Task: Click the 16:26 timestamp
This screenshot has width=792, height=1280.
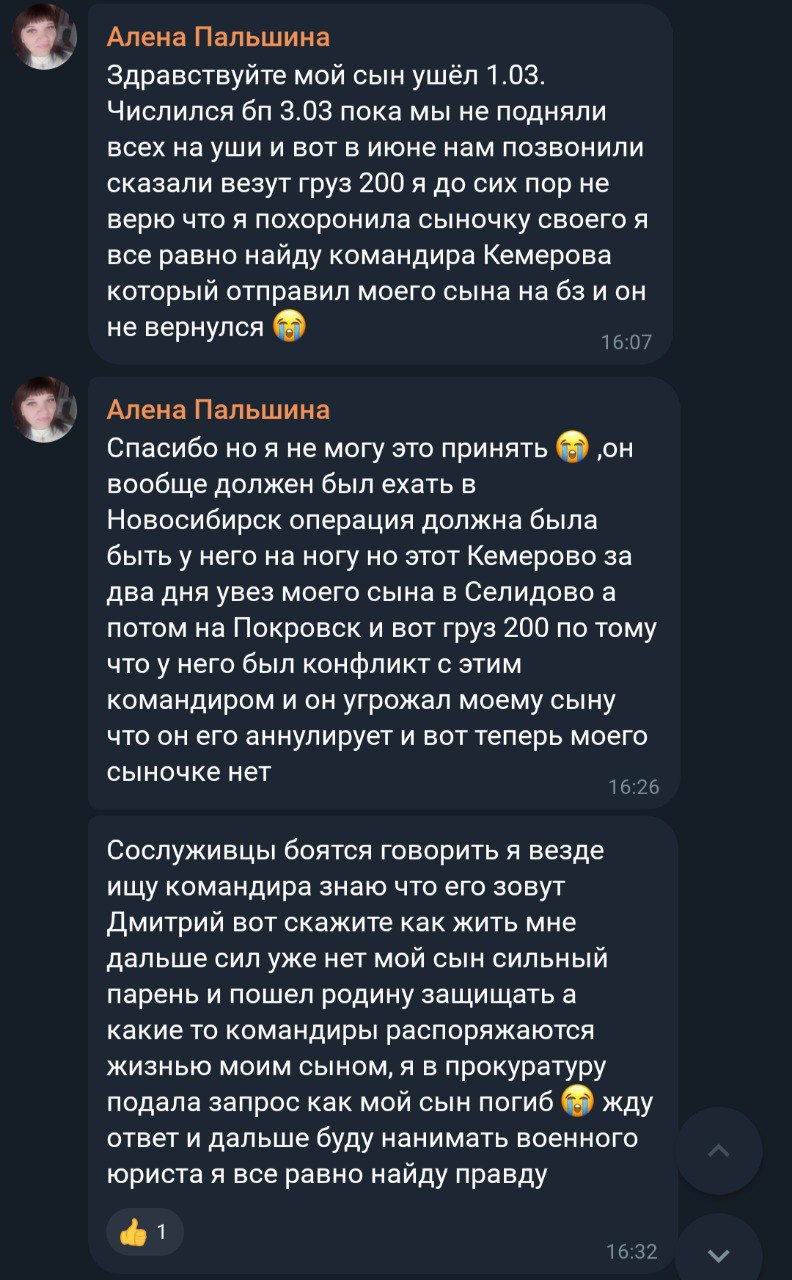Action: click(x=634, y=787)
